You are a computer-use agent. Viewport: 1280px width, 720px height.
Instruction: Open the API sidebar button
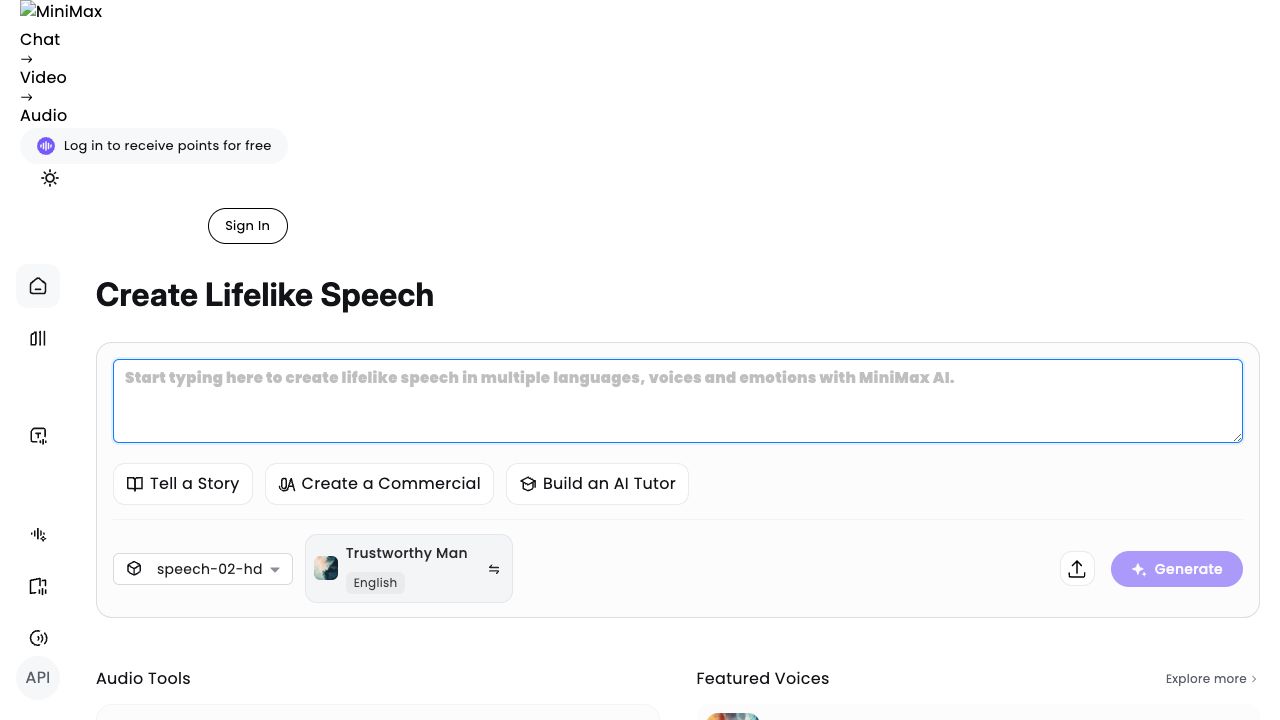[x=38, y=678]
